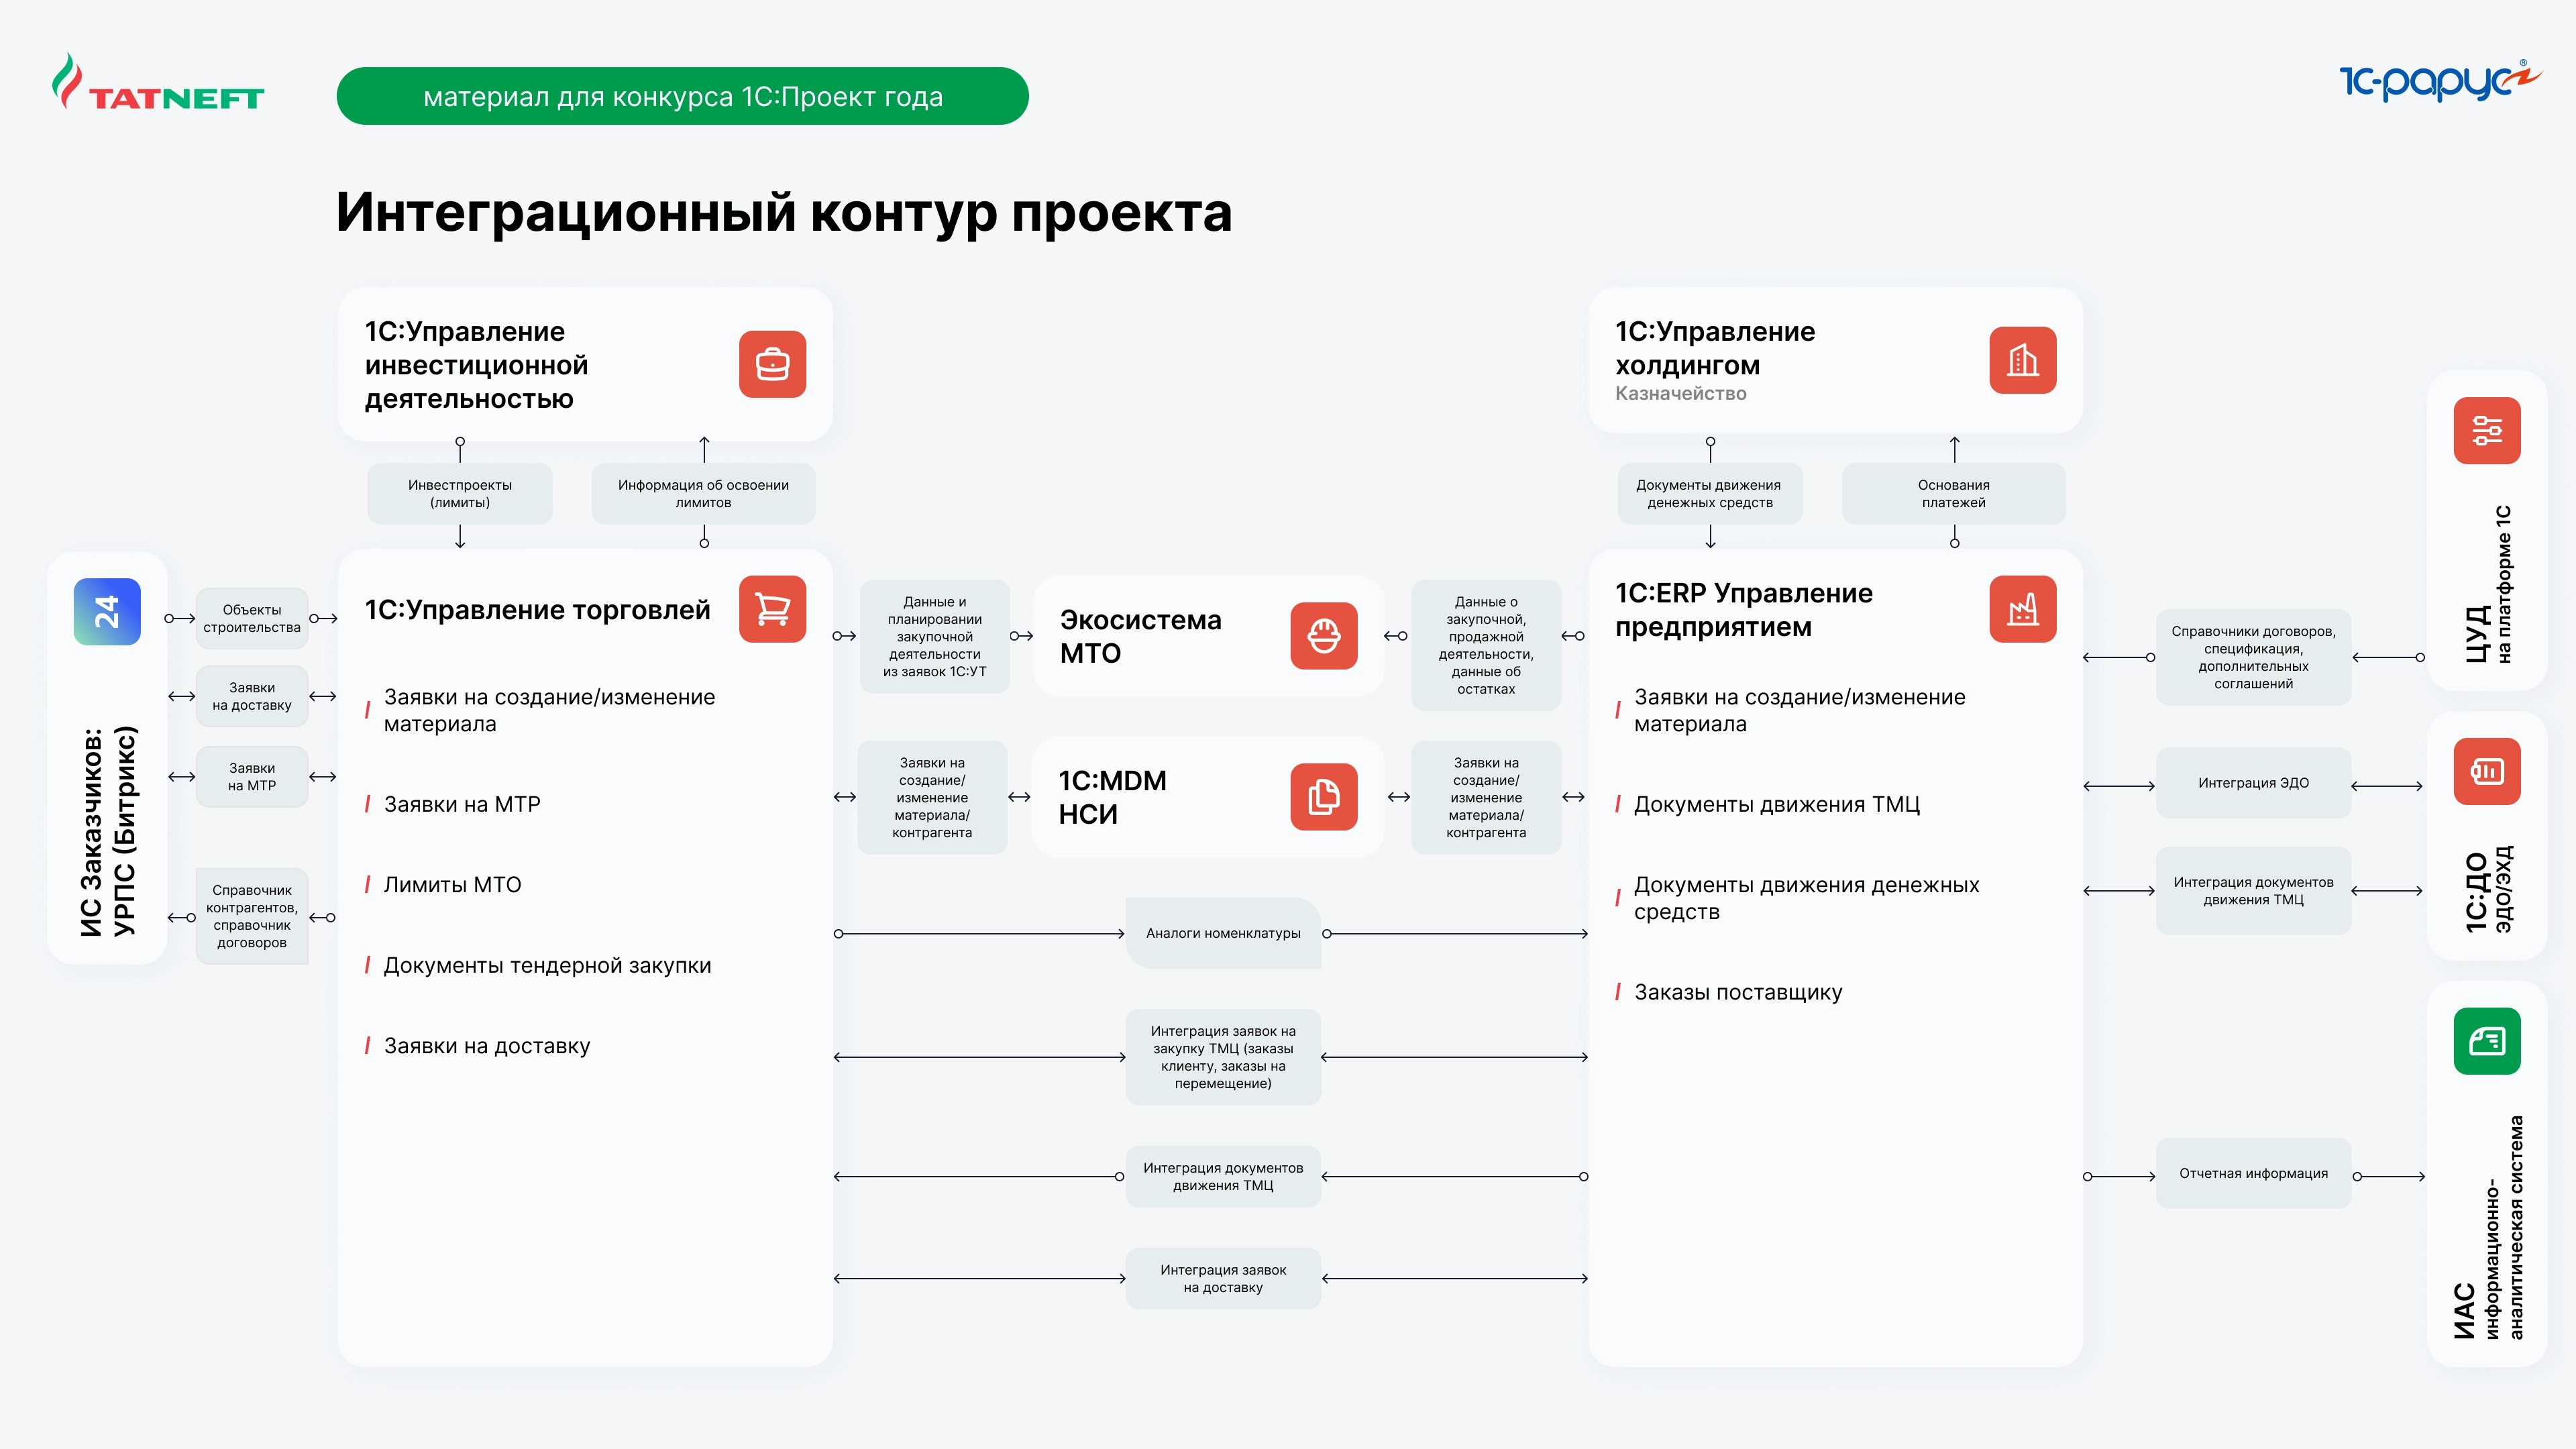
Task: Click the green banner 'материал для конкурса 1С:Проект года'
Action: [x=682, y=96]
